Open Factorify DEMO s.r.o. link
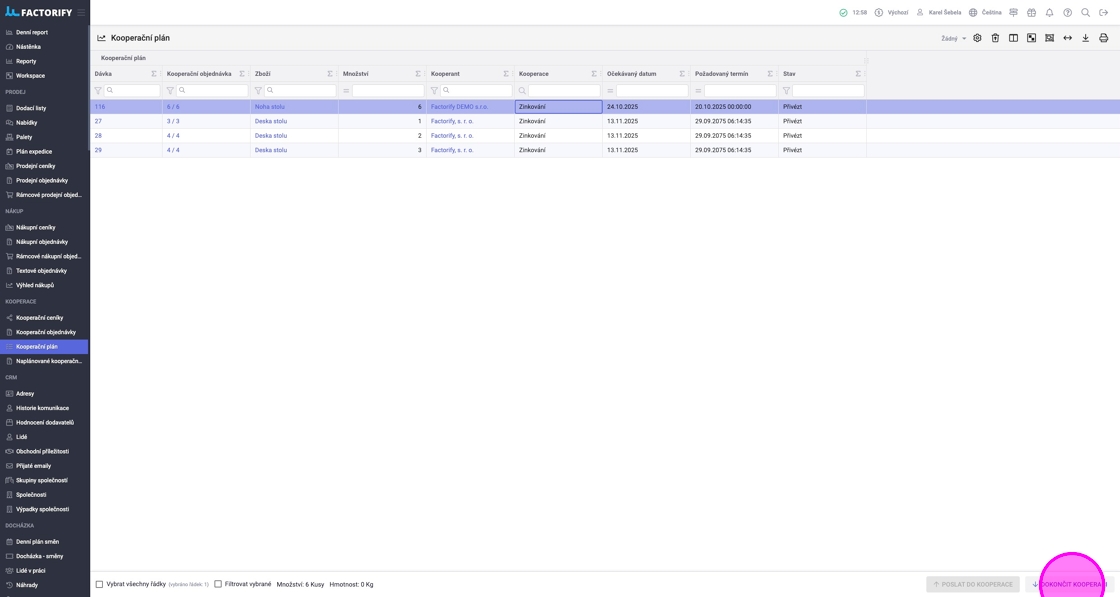Image resolution: width=1120 pixels, height=597 pixels. point(459,106)
